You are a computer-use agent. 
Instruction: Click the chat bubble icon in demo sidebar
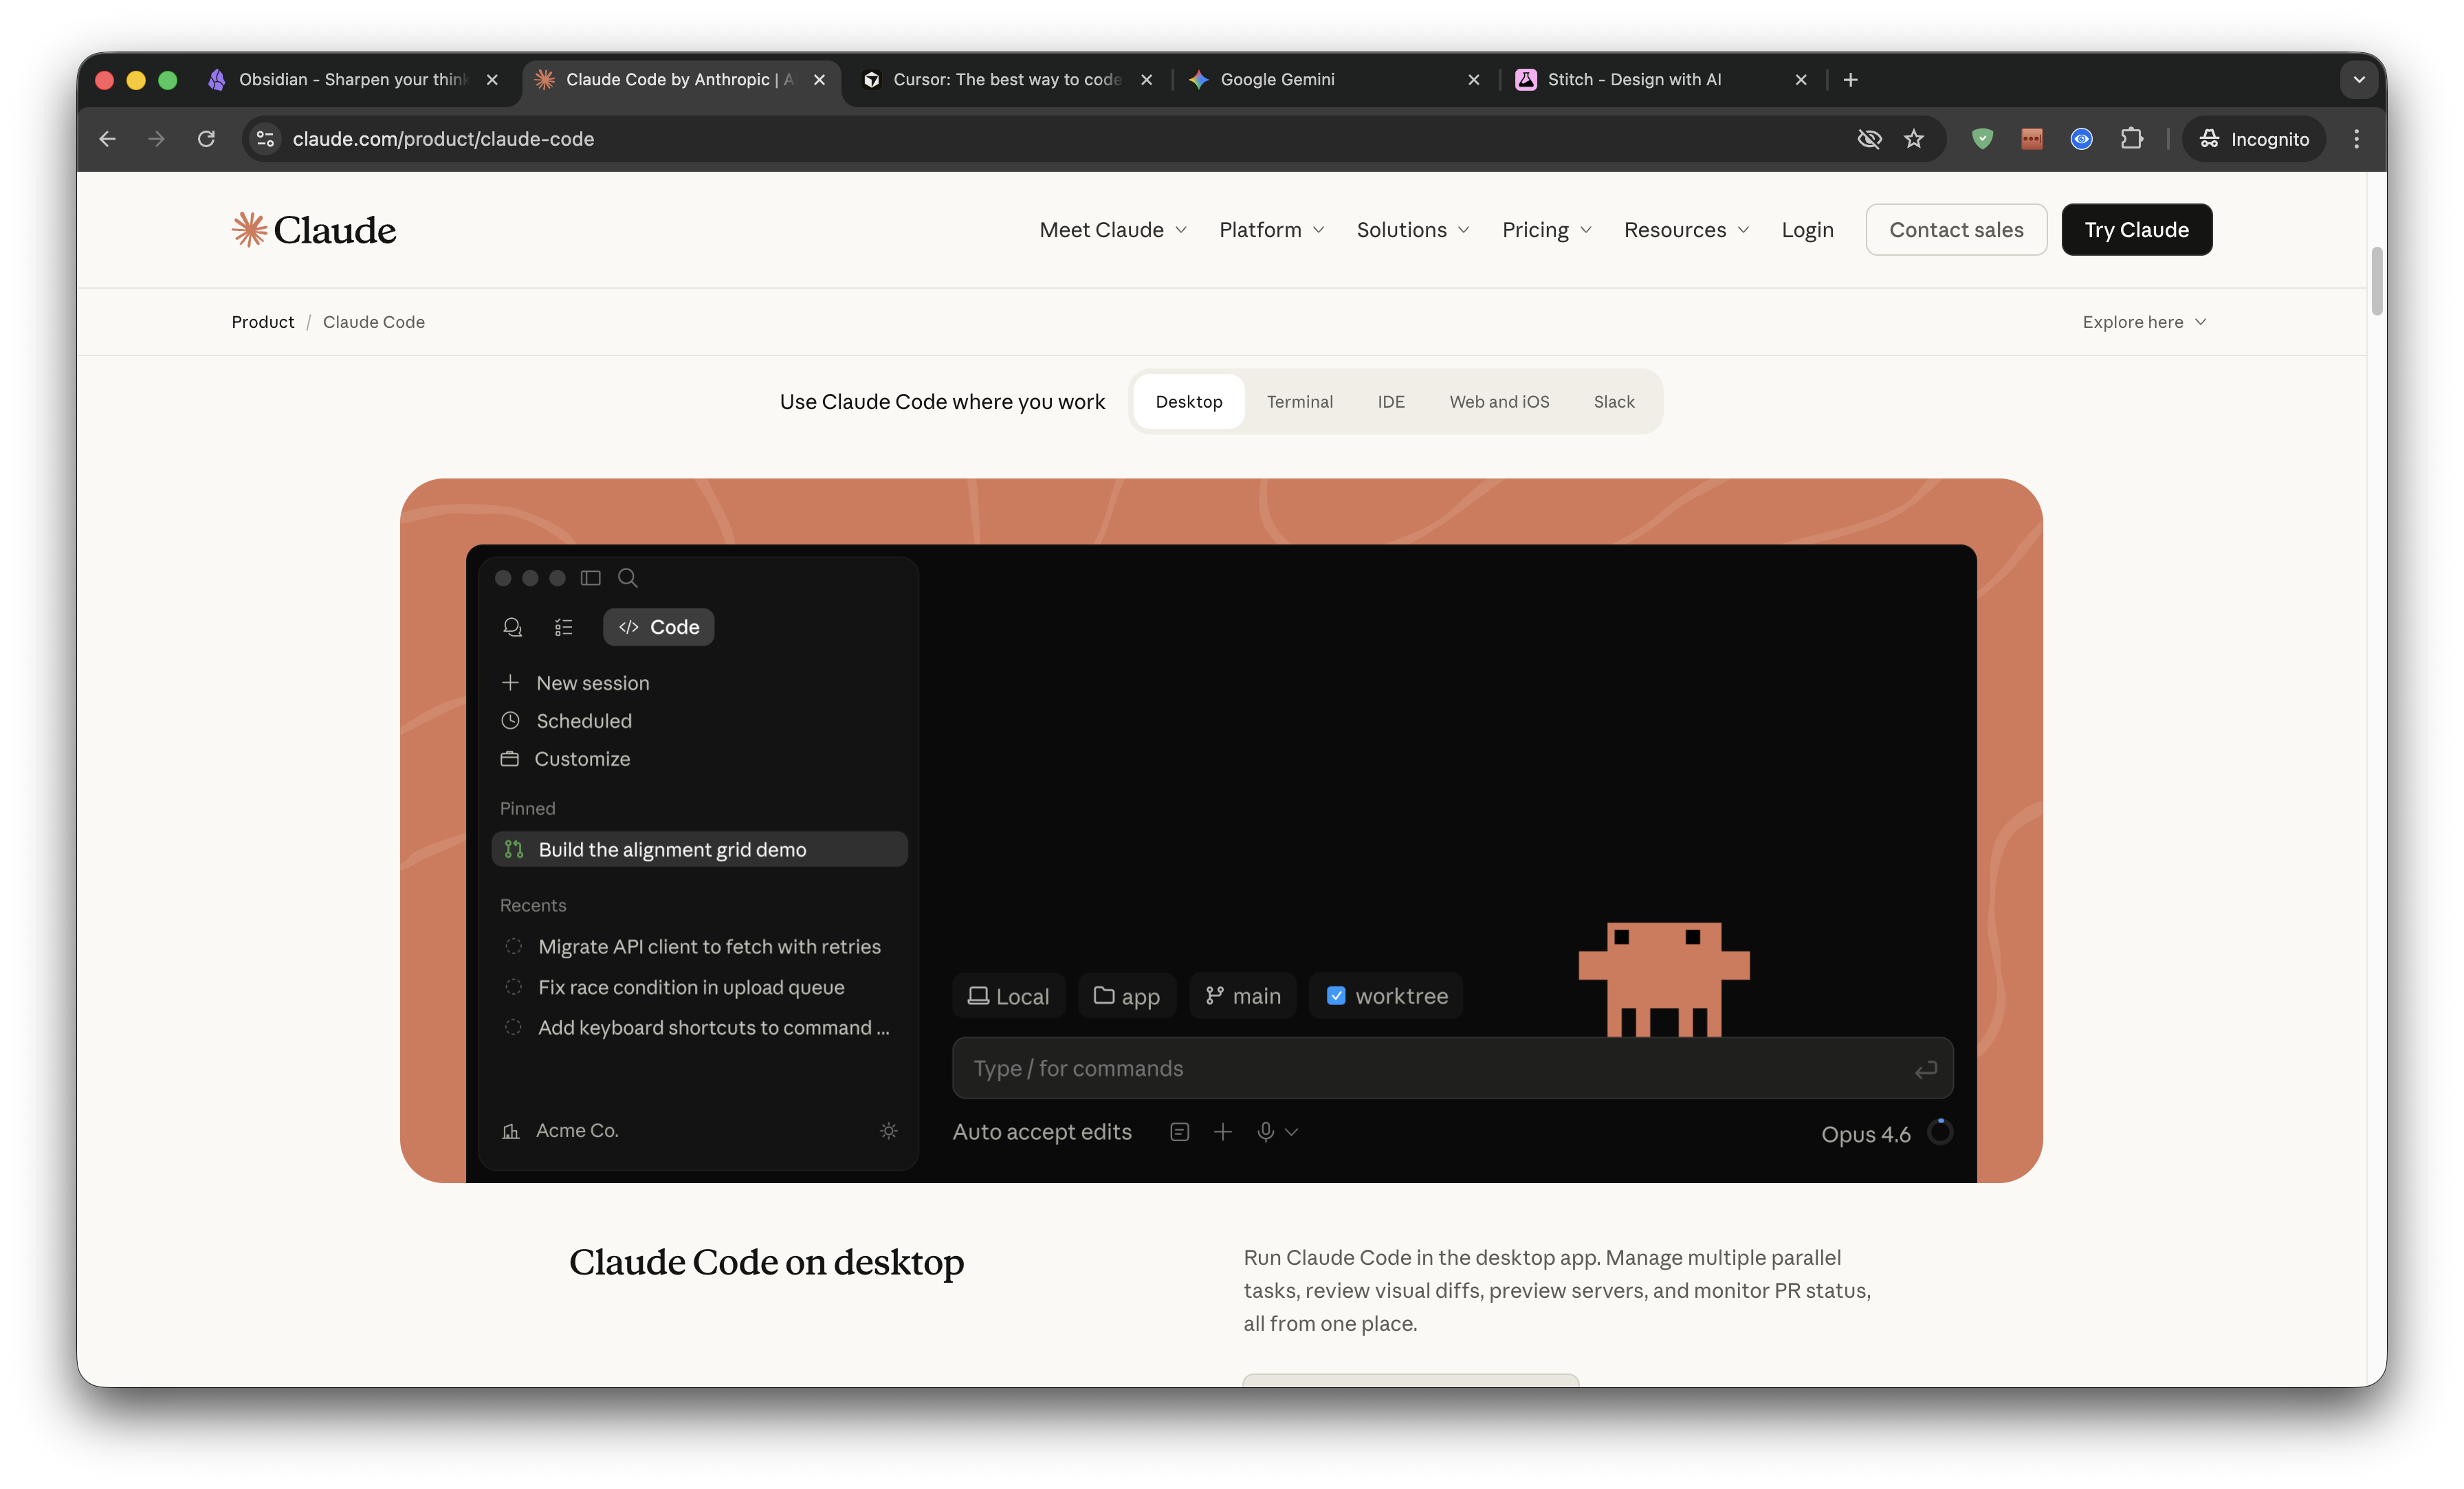(x=512, y=627)
